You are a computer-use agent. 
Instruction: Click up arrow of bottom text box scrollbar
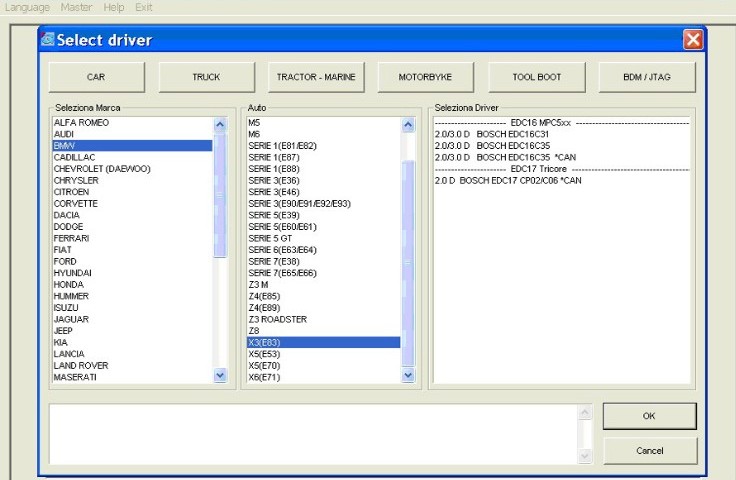pyautogui.click(x=585, y=412)
